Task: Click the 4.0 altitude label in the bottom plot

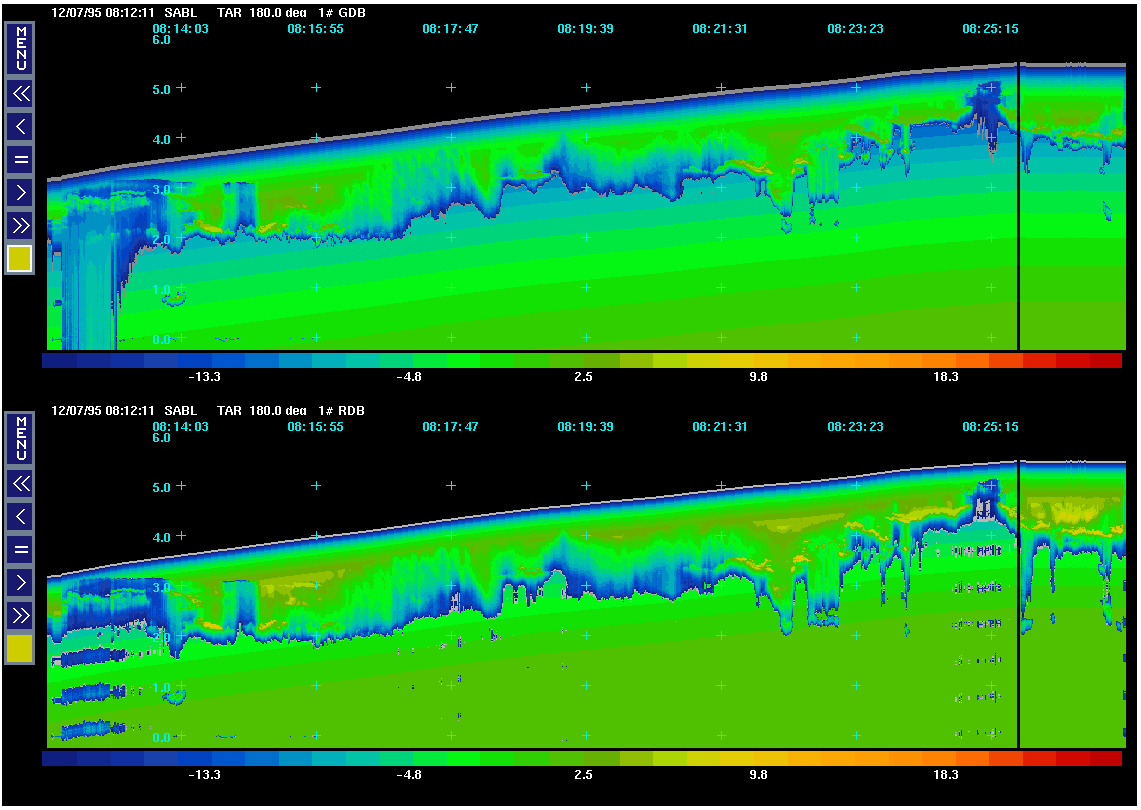Action: tap(161, 537)
